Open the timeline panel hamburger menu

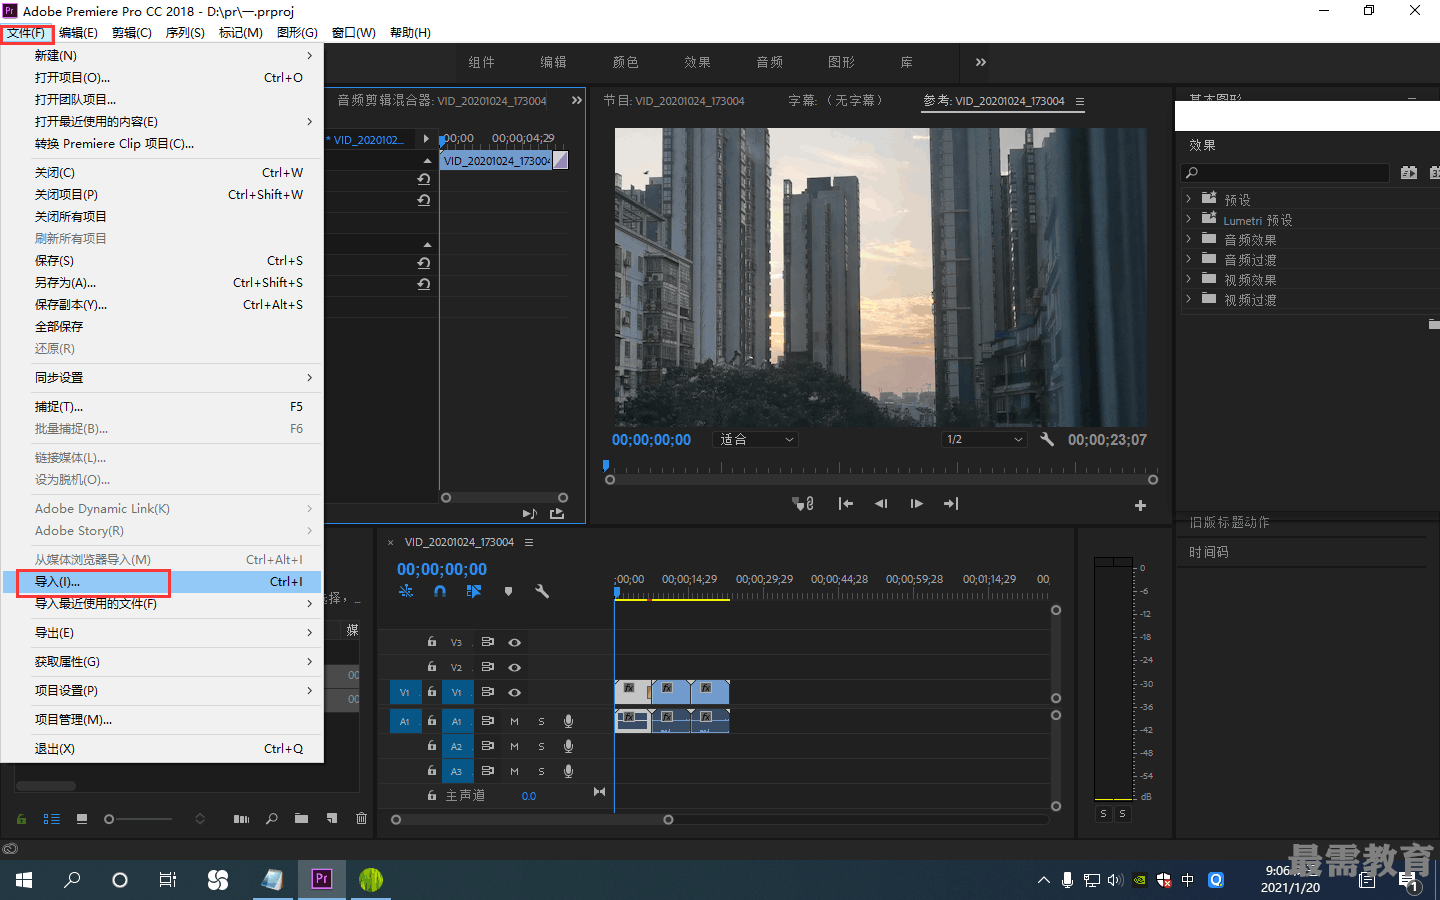[529, 542]
